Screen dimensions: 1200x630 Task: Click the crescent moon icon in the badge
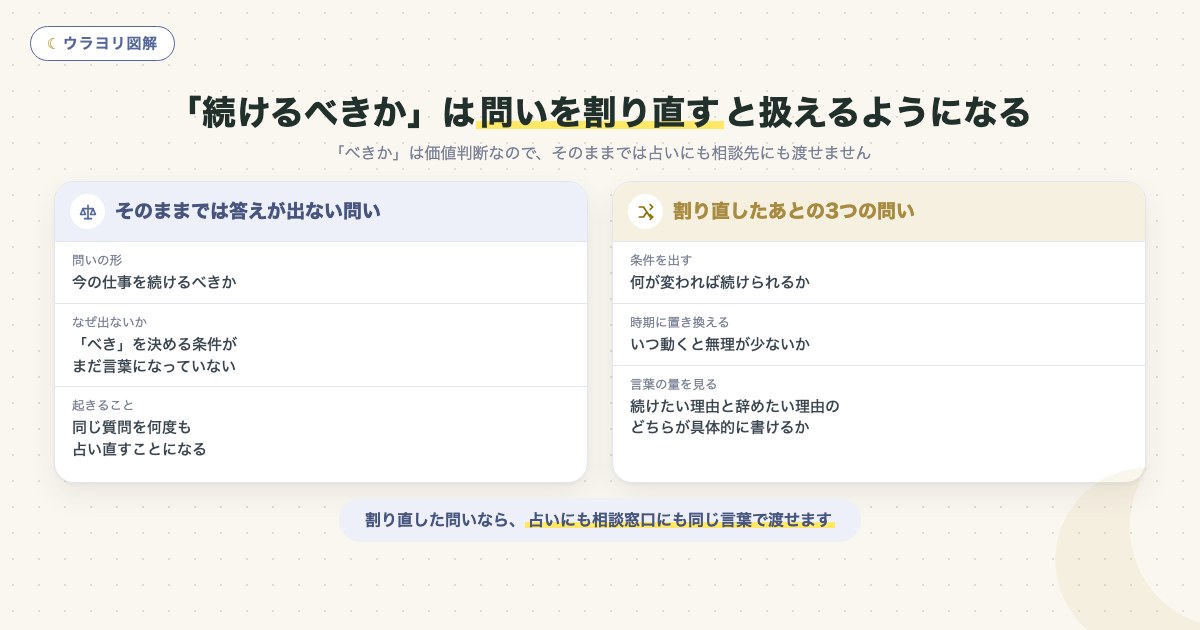click(x=52, y=43)
